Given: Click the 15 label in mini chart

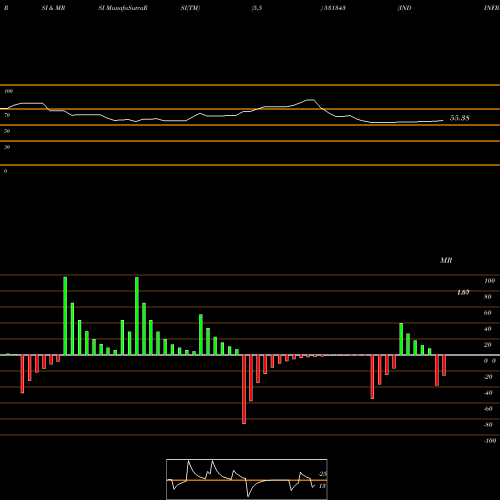Looking at the screenshot, I should [x=322, y=486].
